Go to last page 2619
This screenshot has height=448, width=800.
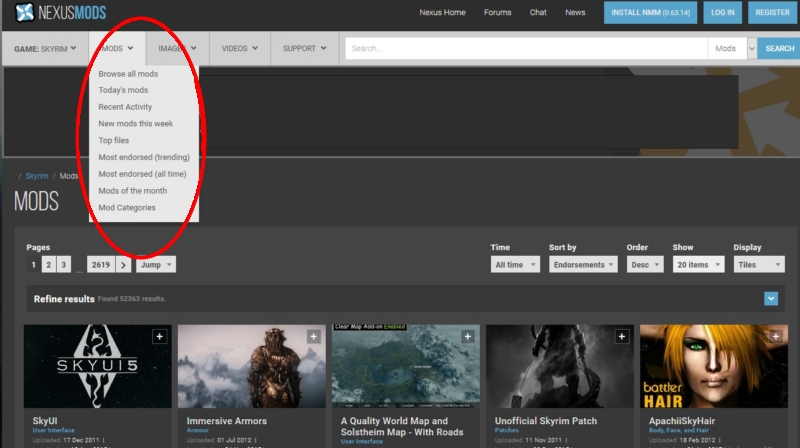[101, 265]
